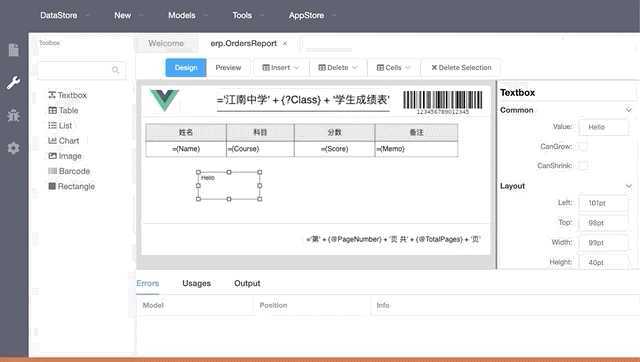
Task: Pick the Chart tool from toolbox
Action: point(64,141)
